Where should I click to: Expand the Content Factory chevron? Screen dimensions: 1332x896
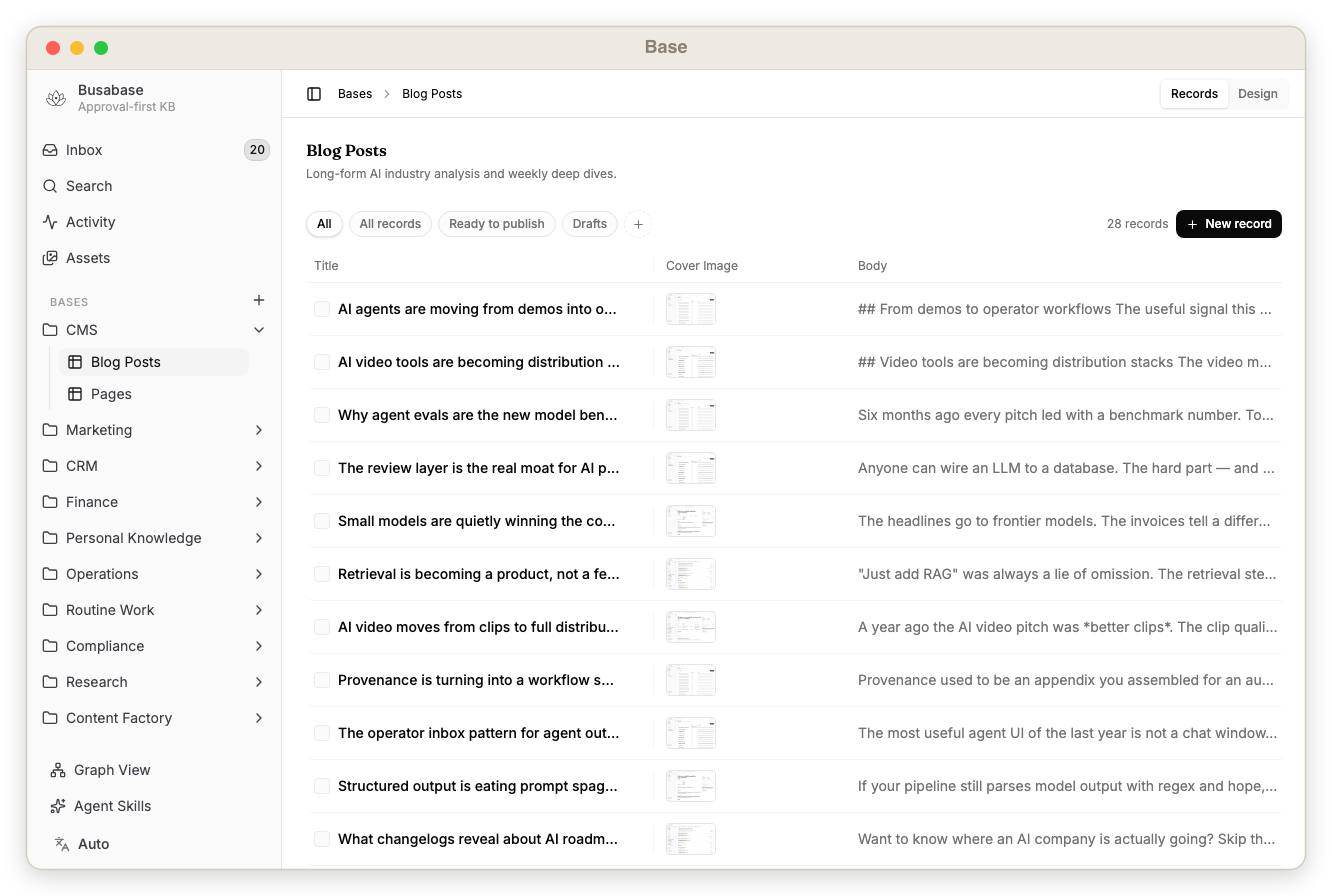tap(259, 718)
